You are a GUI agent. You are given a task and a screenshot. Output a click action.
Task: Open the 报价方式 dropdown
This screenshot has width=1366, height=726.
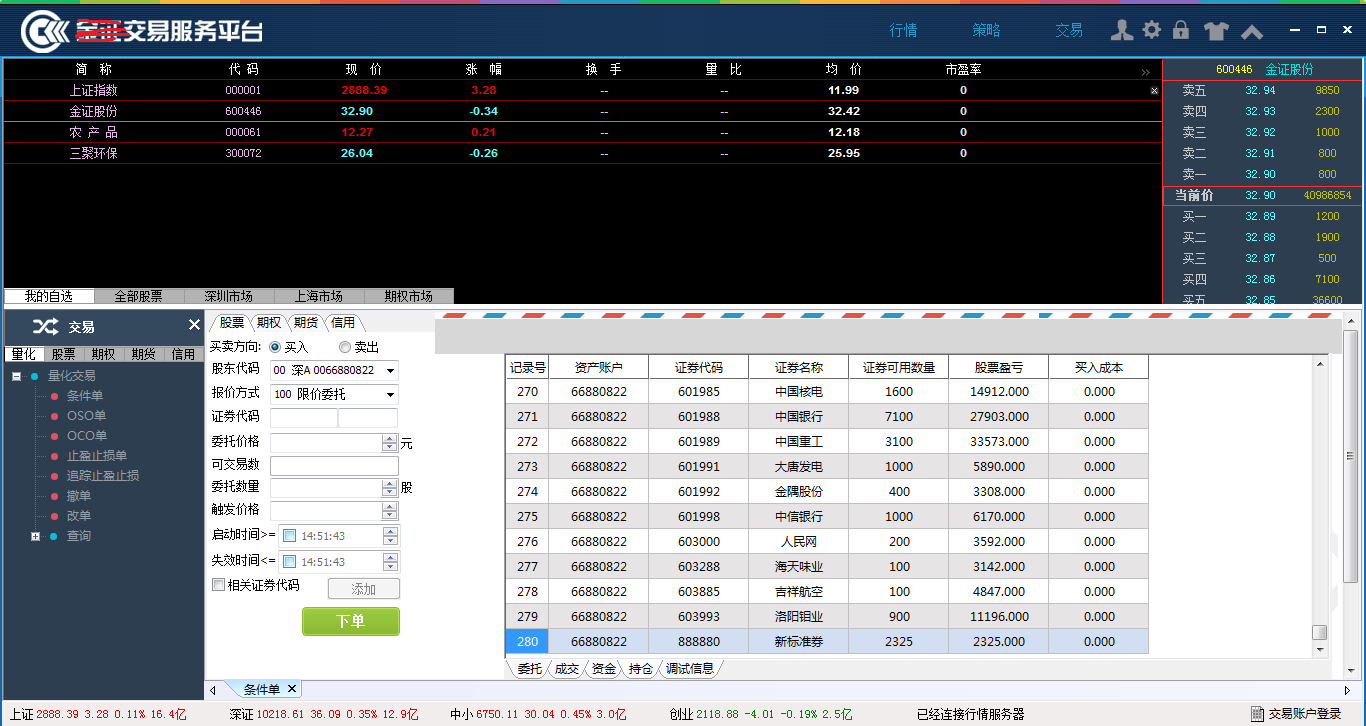389,395
